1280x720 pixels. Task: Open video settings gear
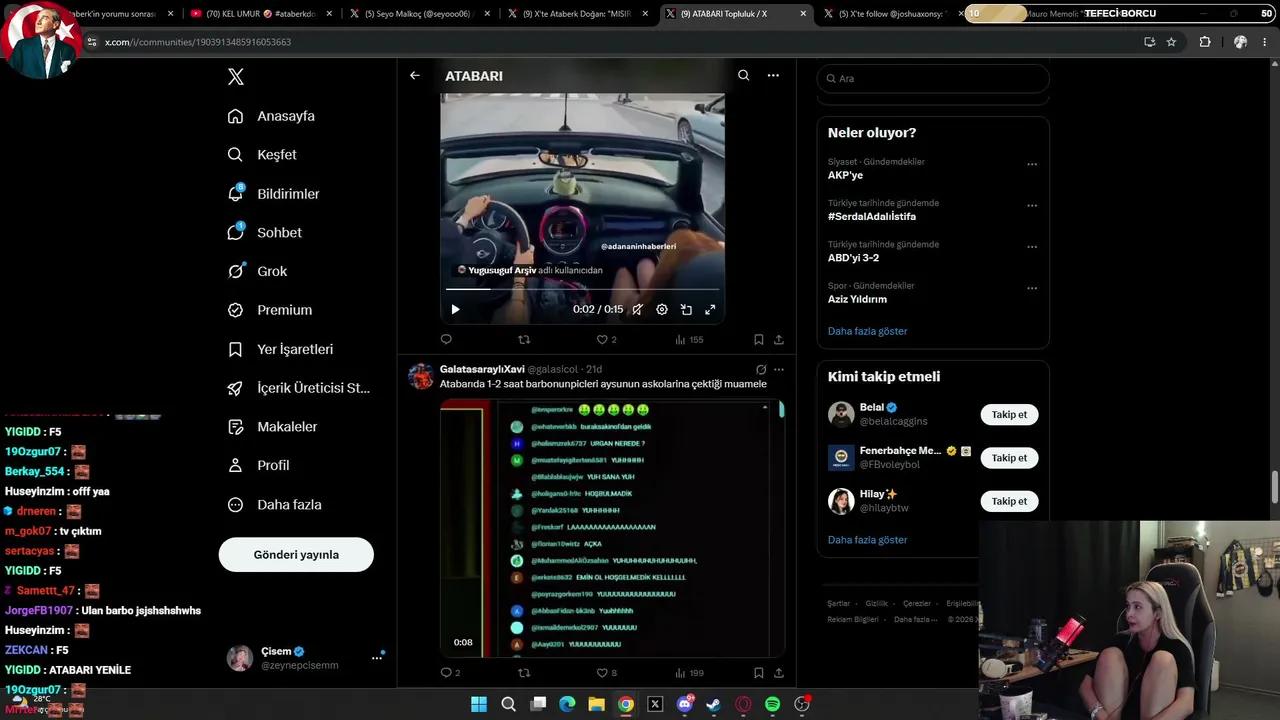662,310
